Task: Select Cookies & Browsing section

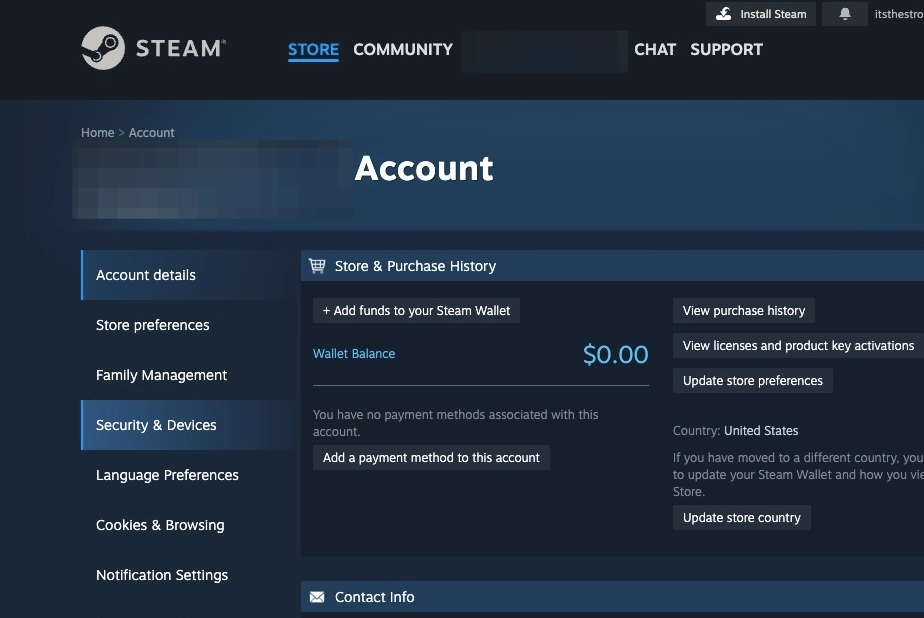Action: (160, 525)
